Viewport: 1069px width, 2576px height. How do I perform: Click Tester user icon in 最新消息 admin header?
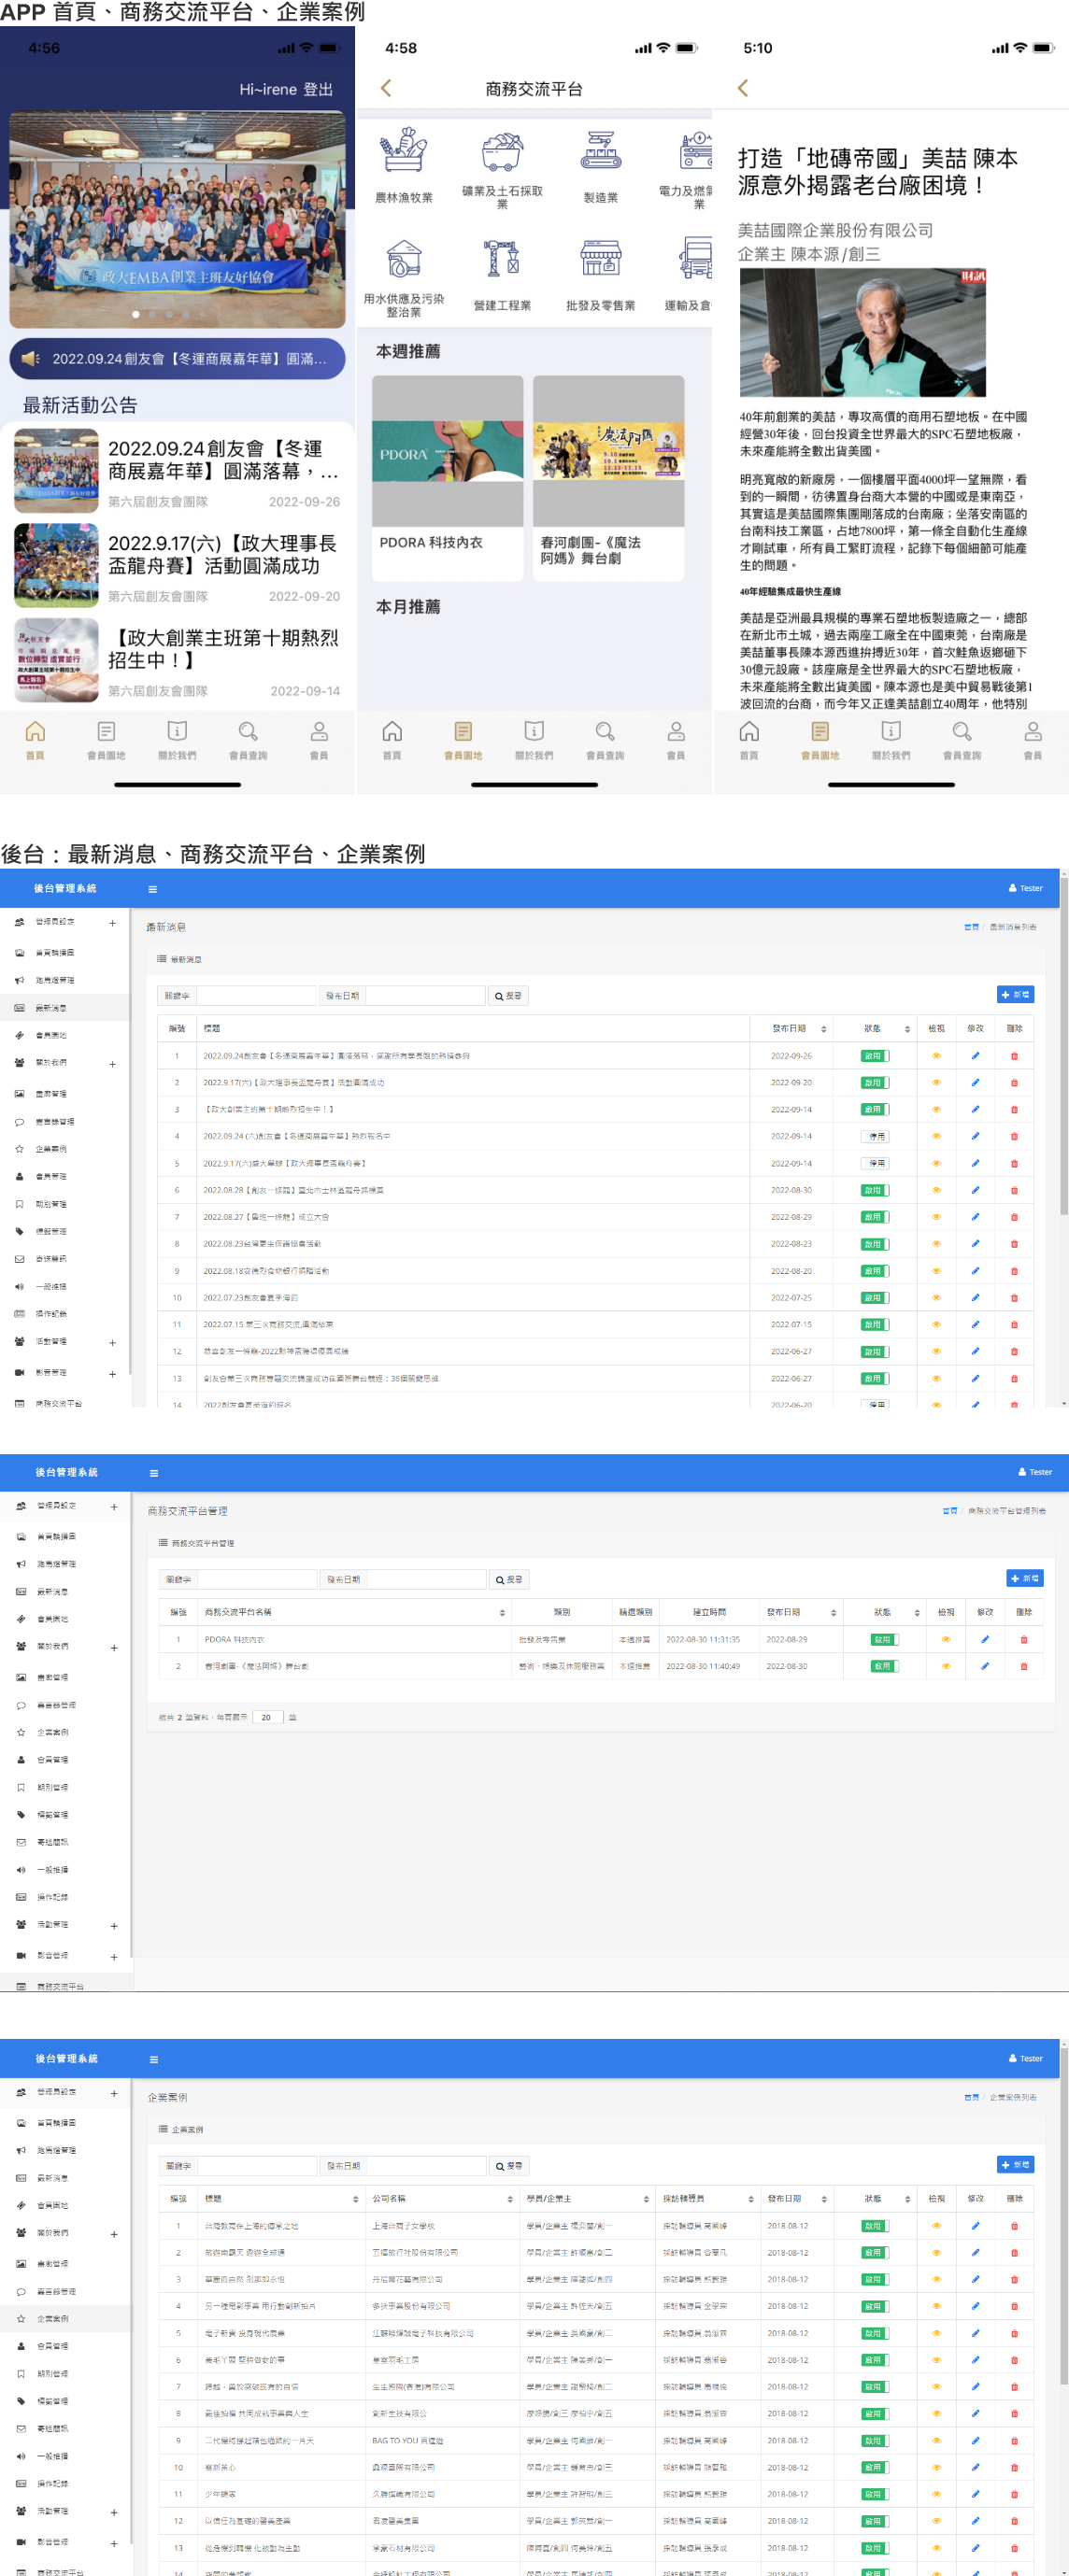1012,888
